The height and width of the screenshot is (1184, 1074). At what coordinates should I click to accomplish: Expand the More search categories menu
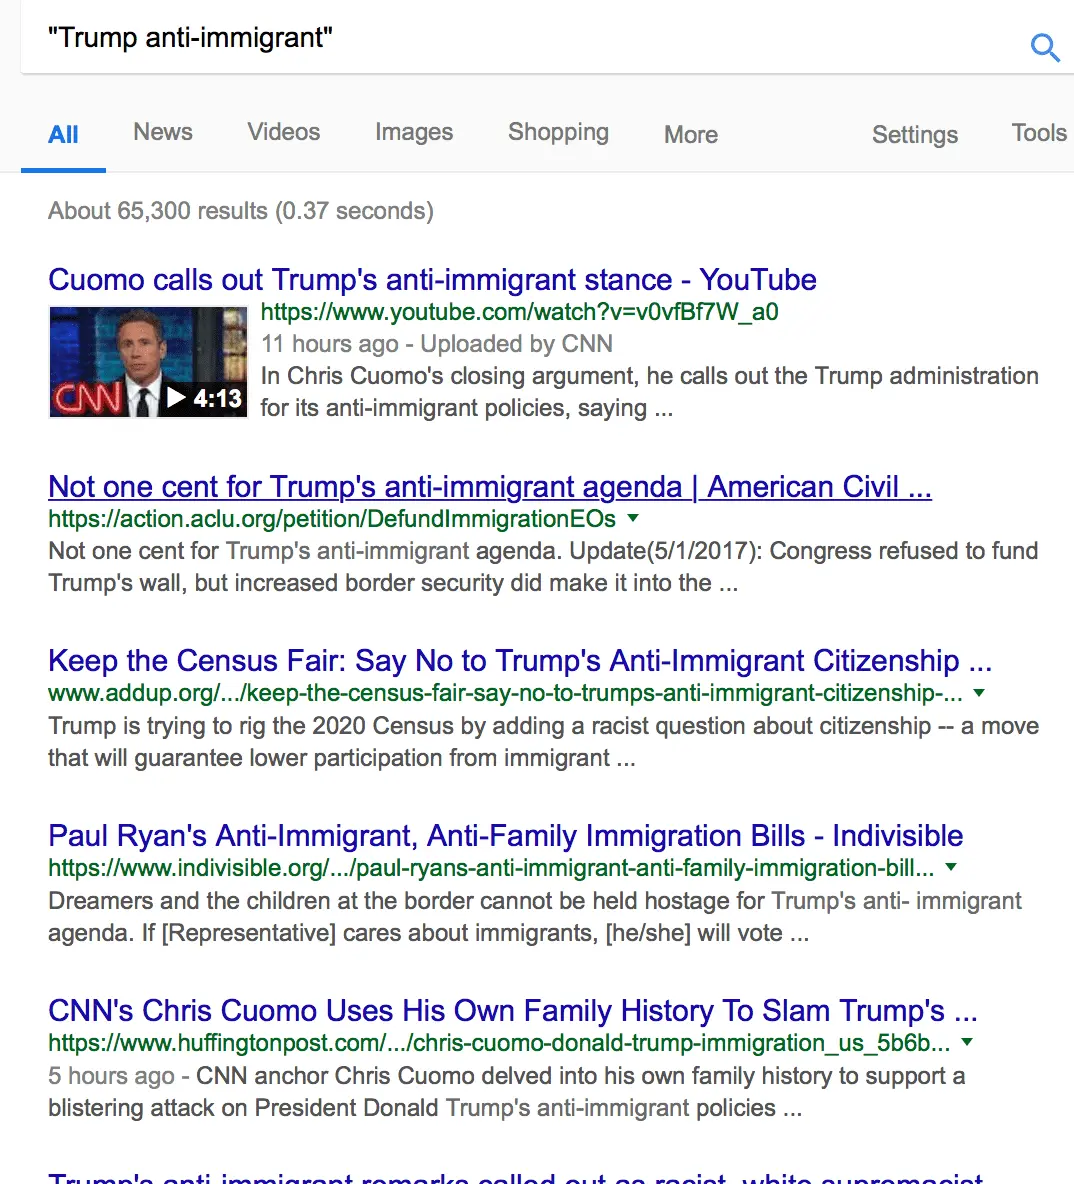pos(691,135)
